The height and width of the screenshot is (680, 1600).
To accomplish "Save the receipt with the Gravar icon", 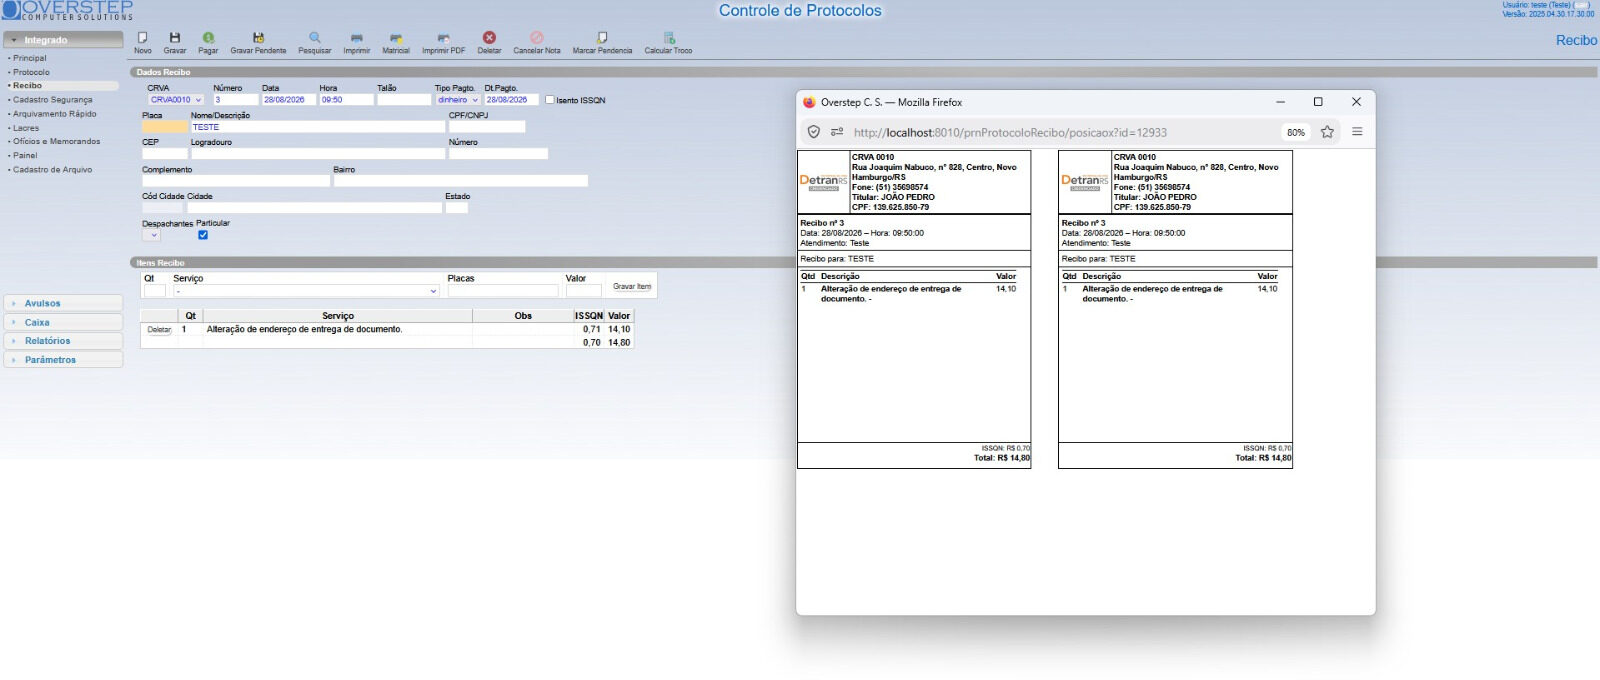I will 175,38.
